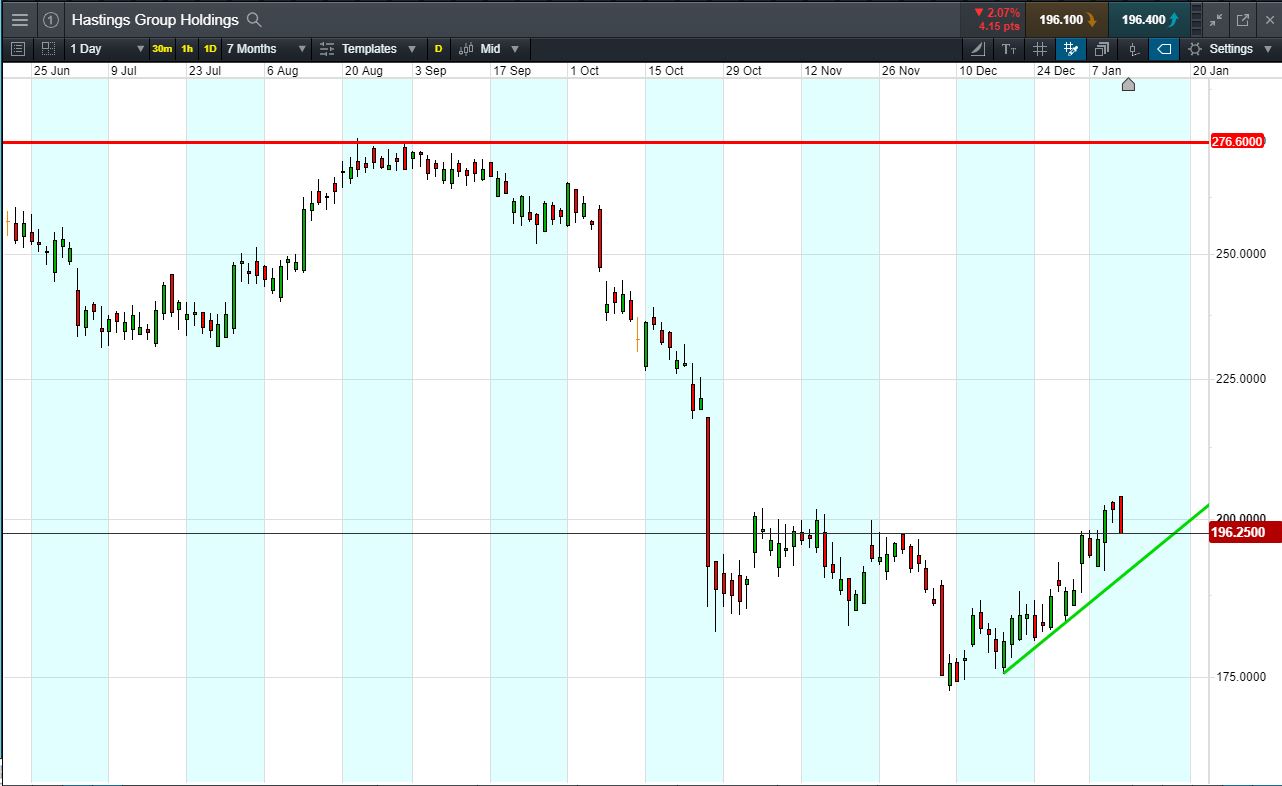Select the 1h interval shortcut
The width and height of the screenshot is (1282, 786).
(x=187, y=48)
